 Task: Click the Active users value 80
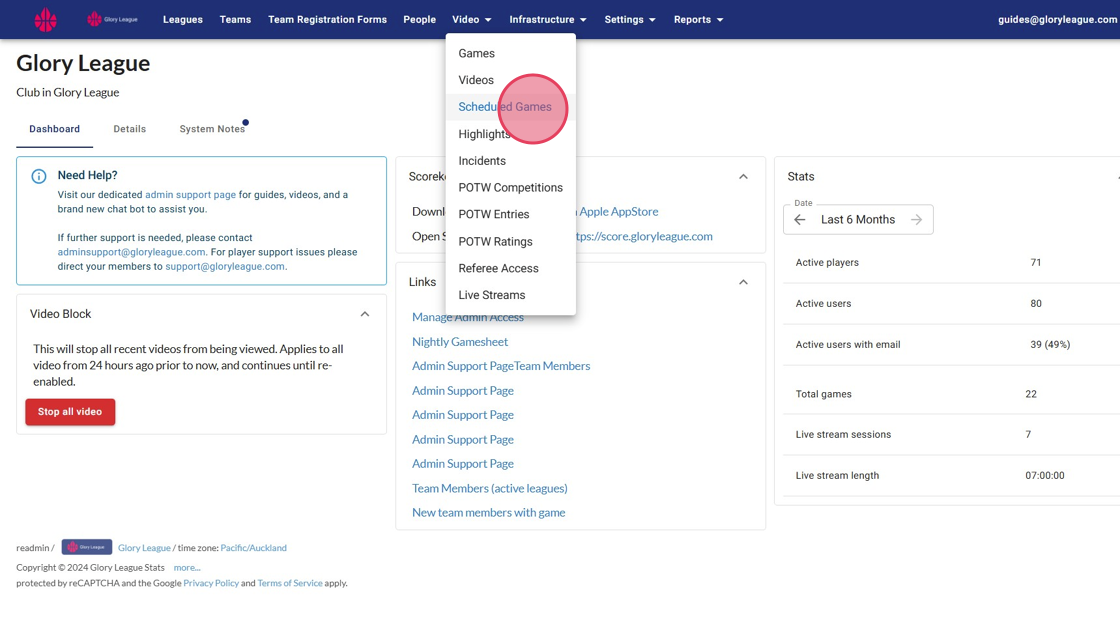coord(1036,304)
